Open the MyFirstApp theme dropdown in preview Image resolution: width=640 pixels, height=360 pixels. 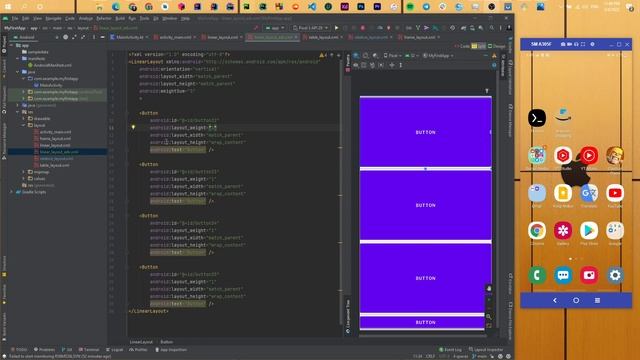[438, 56]
